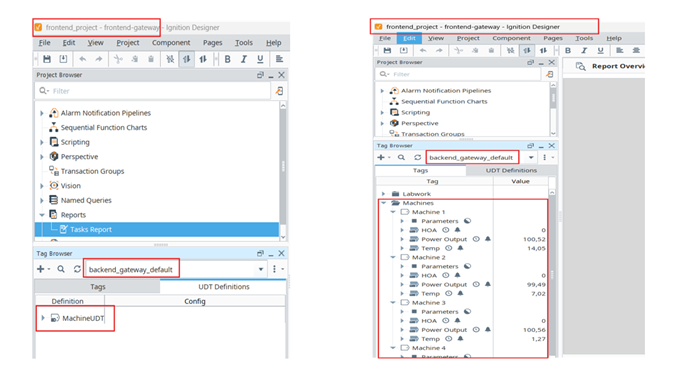693x381 pixels.
Task: Collapse the Machines folder in tag tree
Action: click(384, 203)
